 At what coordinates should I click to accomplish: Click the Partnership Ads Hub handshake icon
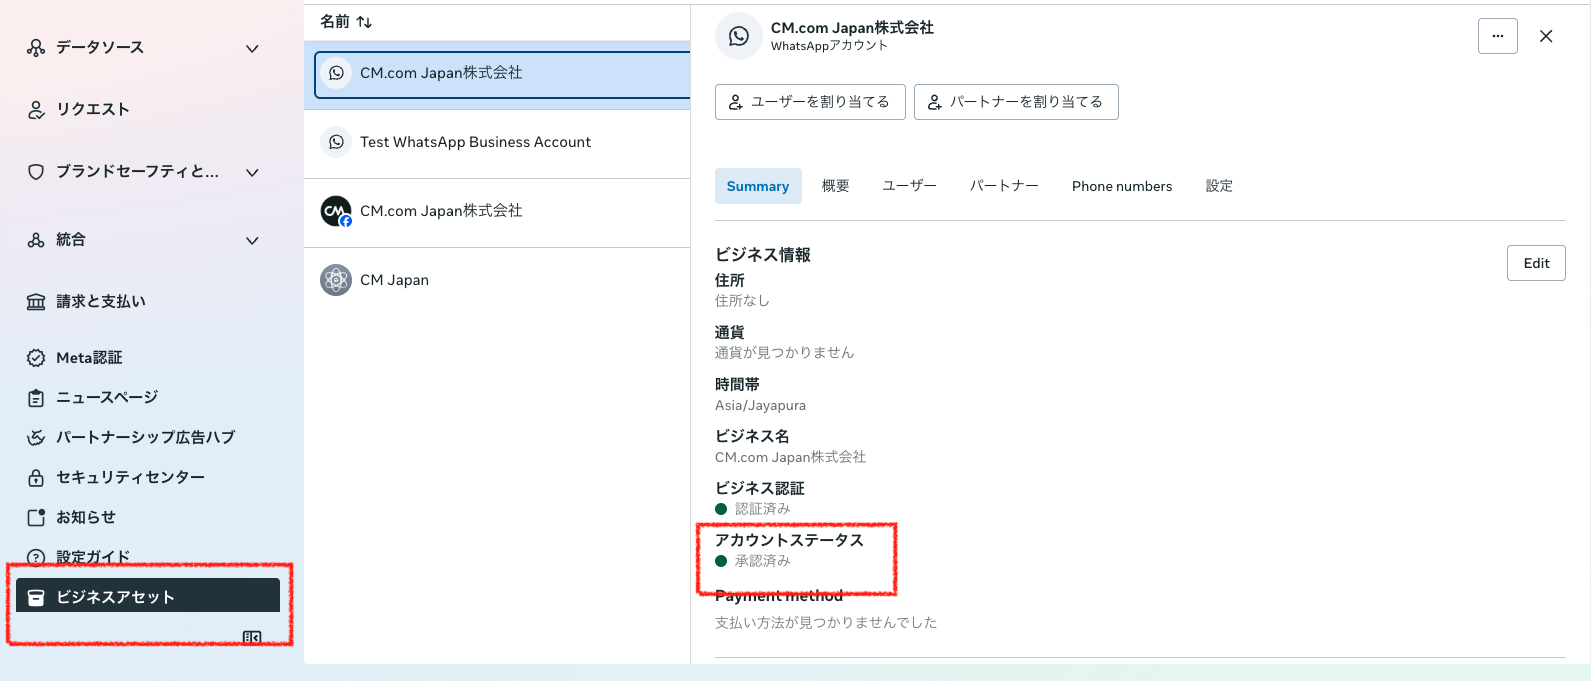(x=36, y=438)
